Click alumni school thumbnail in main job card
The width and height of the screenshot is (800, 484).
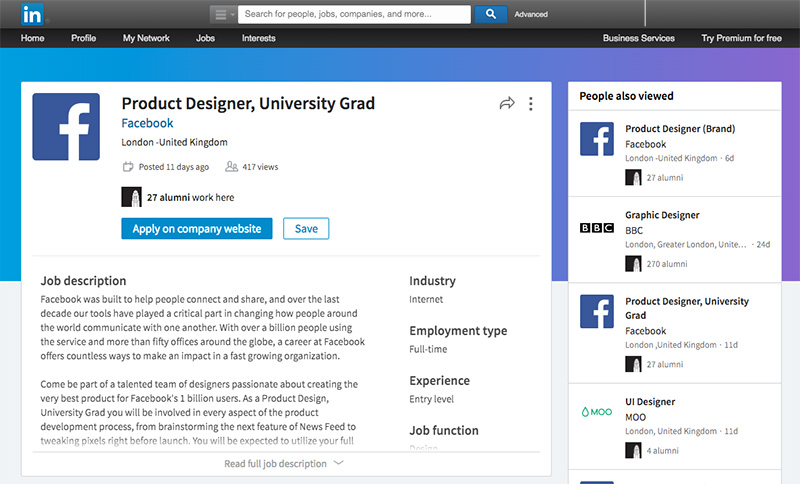coord(131,197)
